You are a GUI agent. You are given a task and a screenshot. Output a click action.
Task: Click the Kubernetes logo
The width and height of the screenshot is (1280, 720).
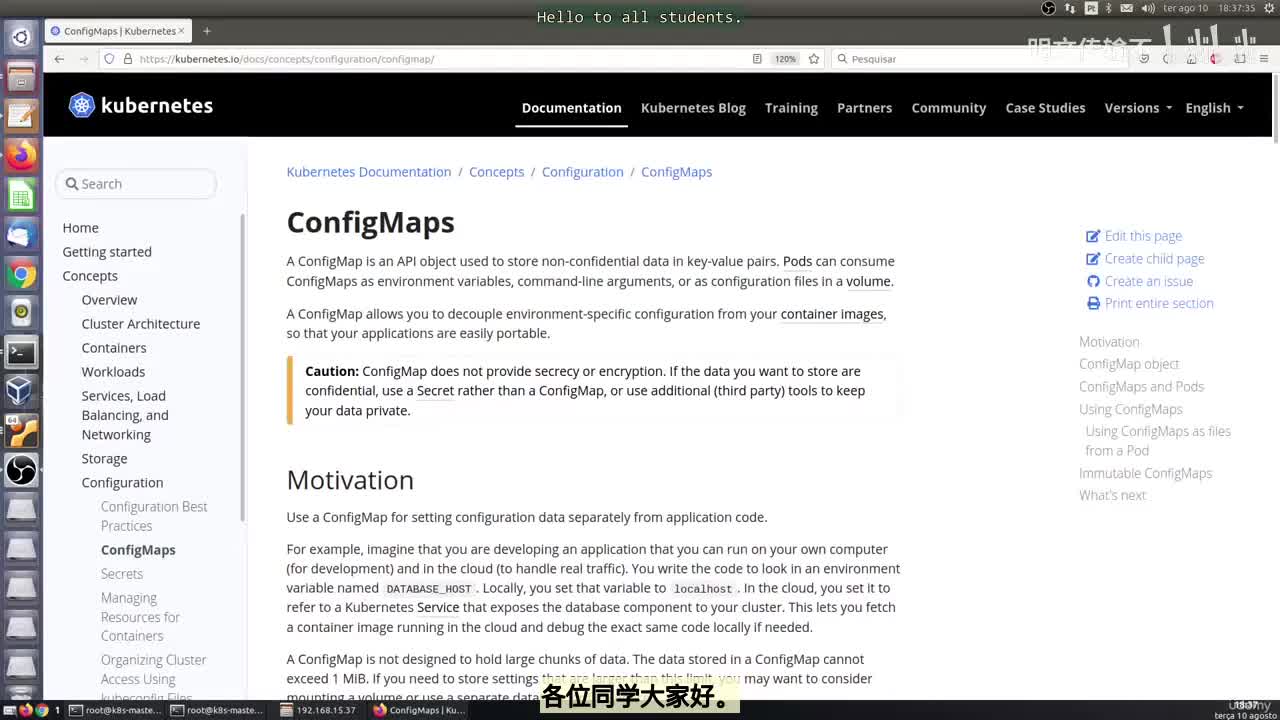click(x=141, y=105)
